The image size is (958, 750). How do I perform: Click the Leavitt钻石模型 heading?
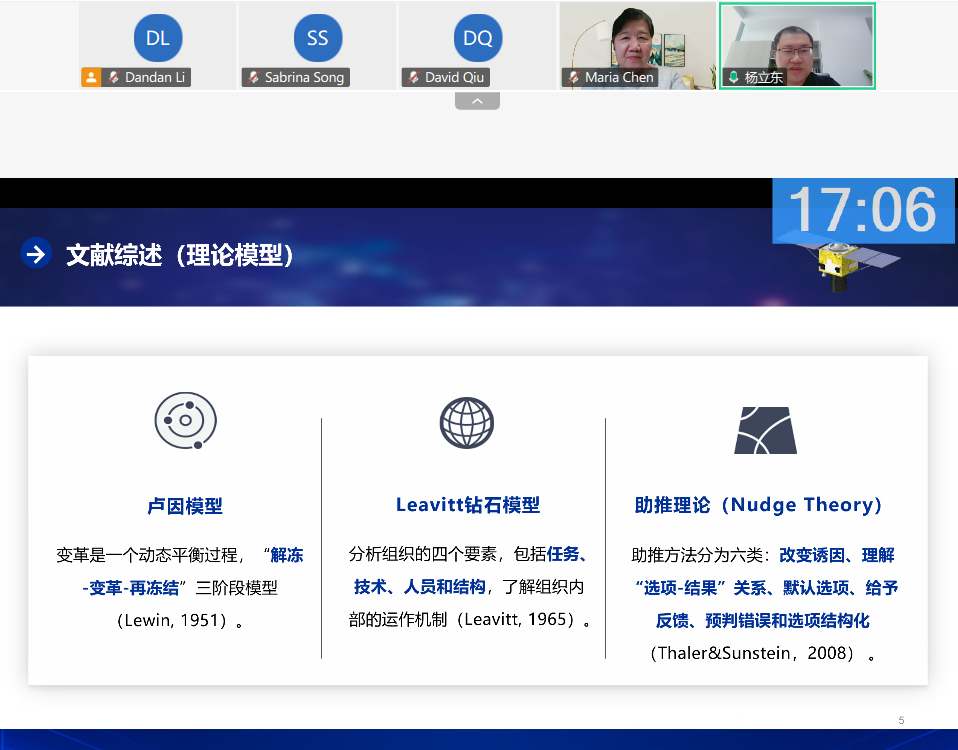[468, 505]
